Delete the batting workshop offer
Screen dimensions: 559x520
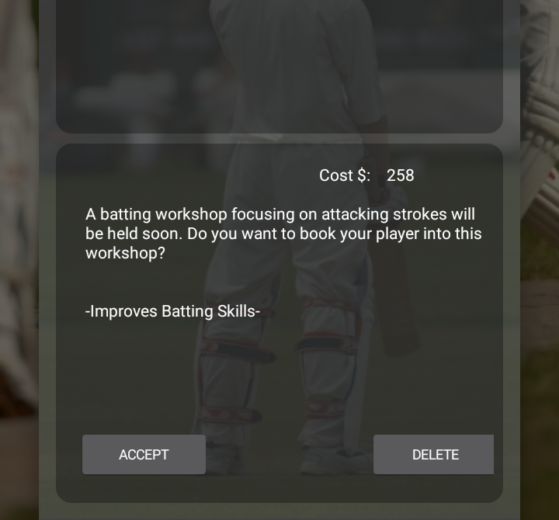point(434,454)
